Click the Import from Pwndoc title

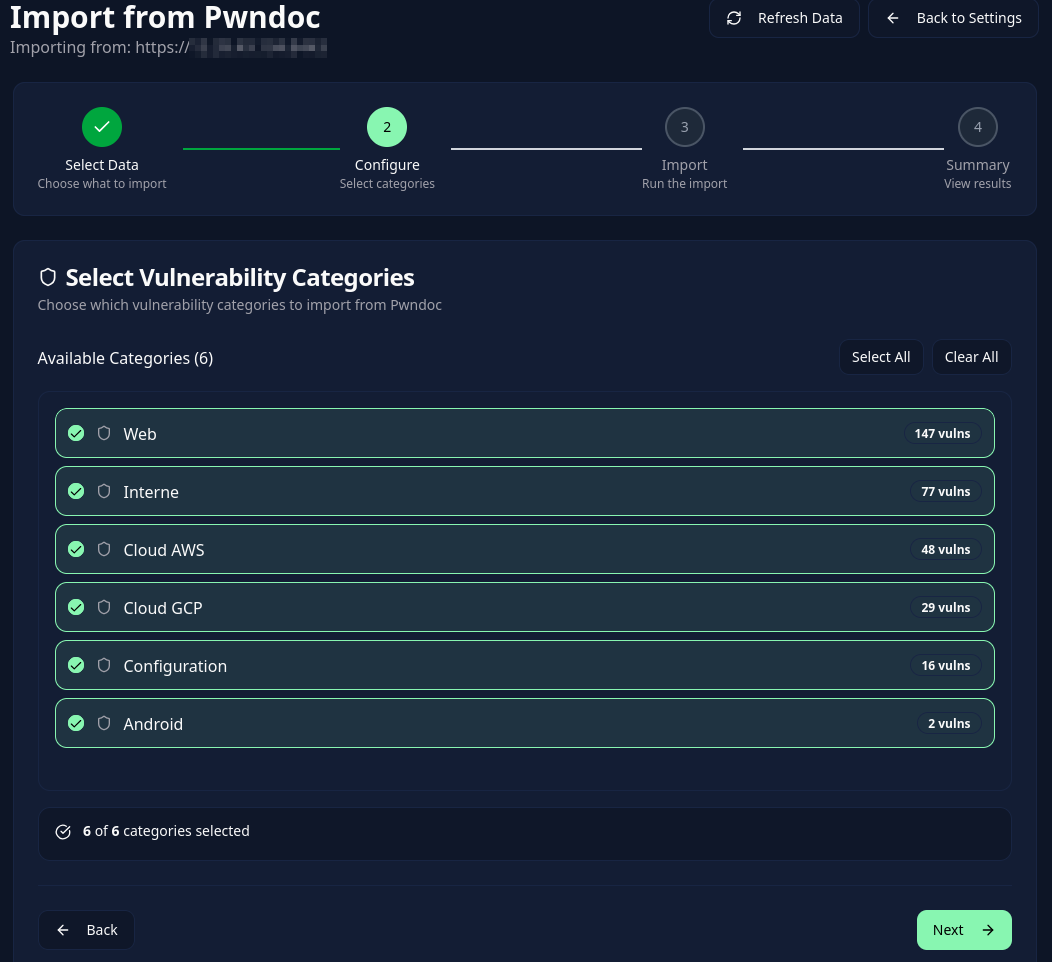(165, 17)
